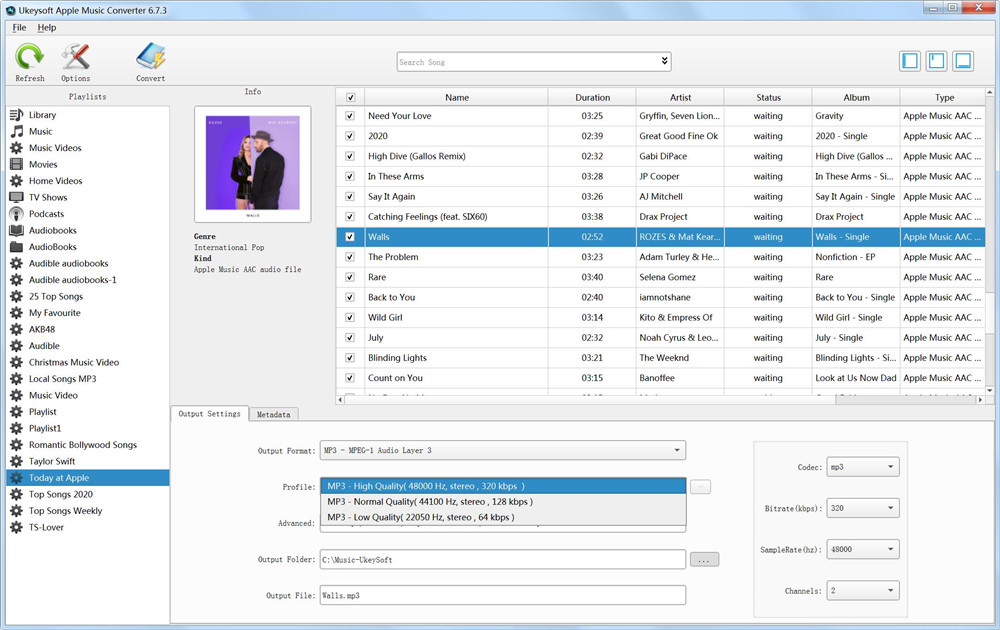The width and height of the screenshot is (1000, 630).
Task: Sort by Status column header
Action: pyautogui.click(x=768, y=98)
